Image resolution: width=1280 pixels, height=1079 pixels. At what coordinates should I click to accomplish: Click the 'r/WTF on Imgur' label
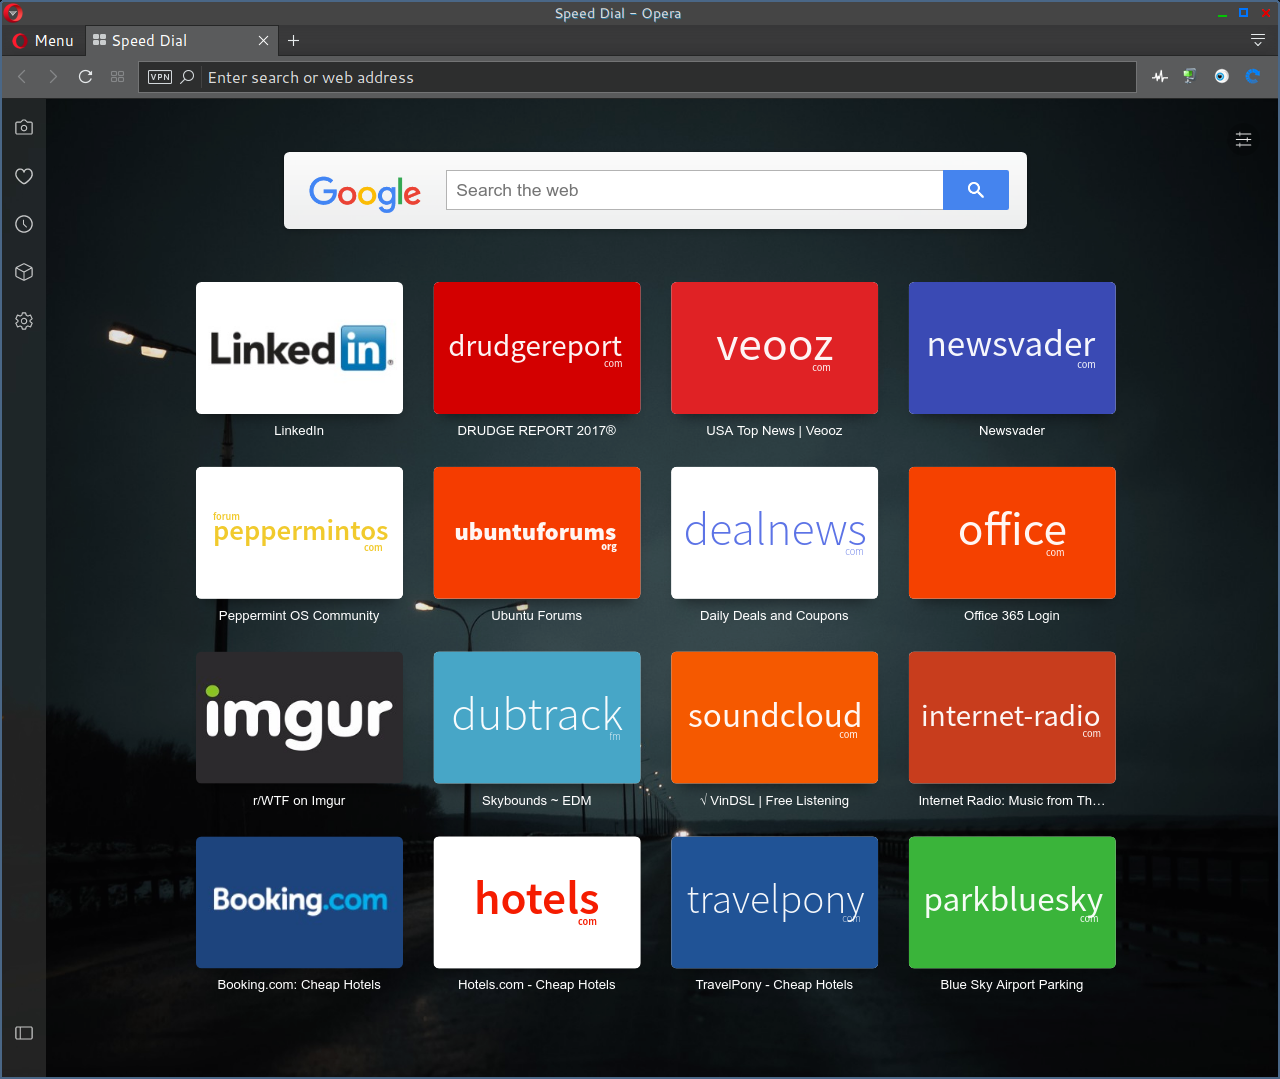299,801
